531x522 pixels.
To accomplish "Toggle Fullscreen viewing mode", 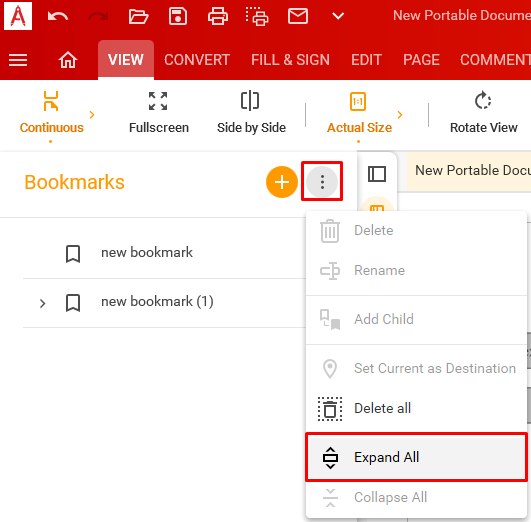I will tap(158, 113).
